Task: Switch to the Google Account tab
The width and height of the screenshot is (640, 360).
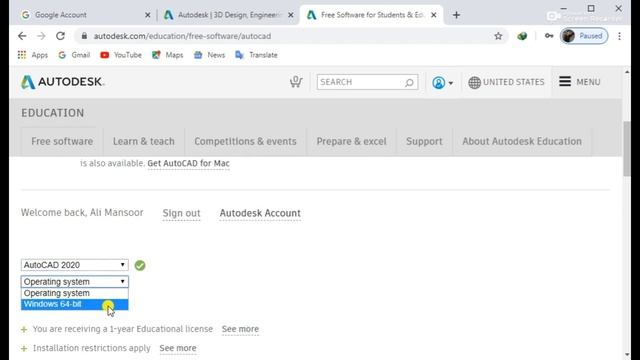Action: pos(82,15)
